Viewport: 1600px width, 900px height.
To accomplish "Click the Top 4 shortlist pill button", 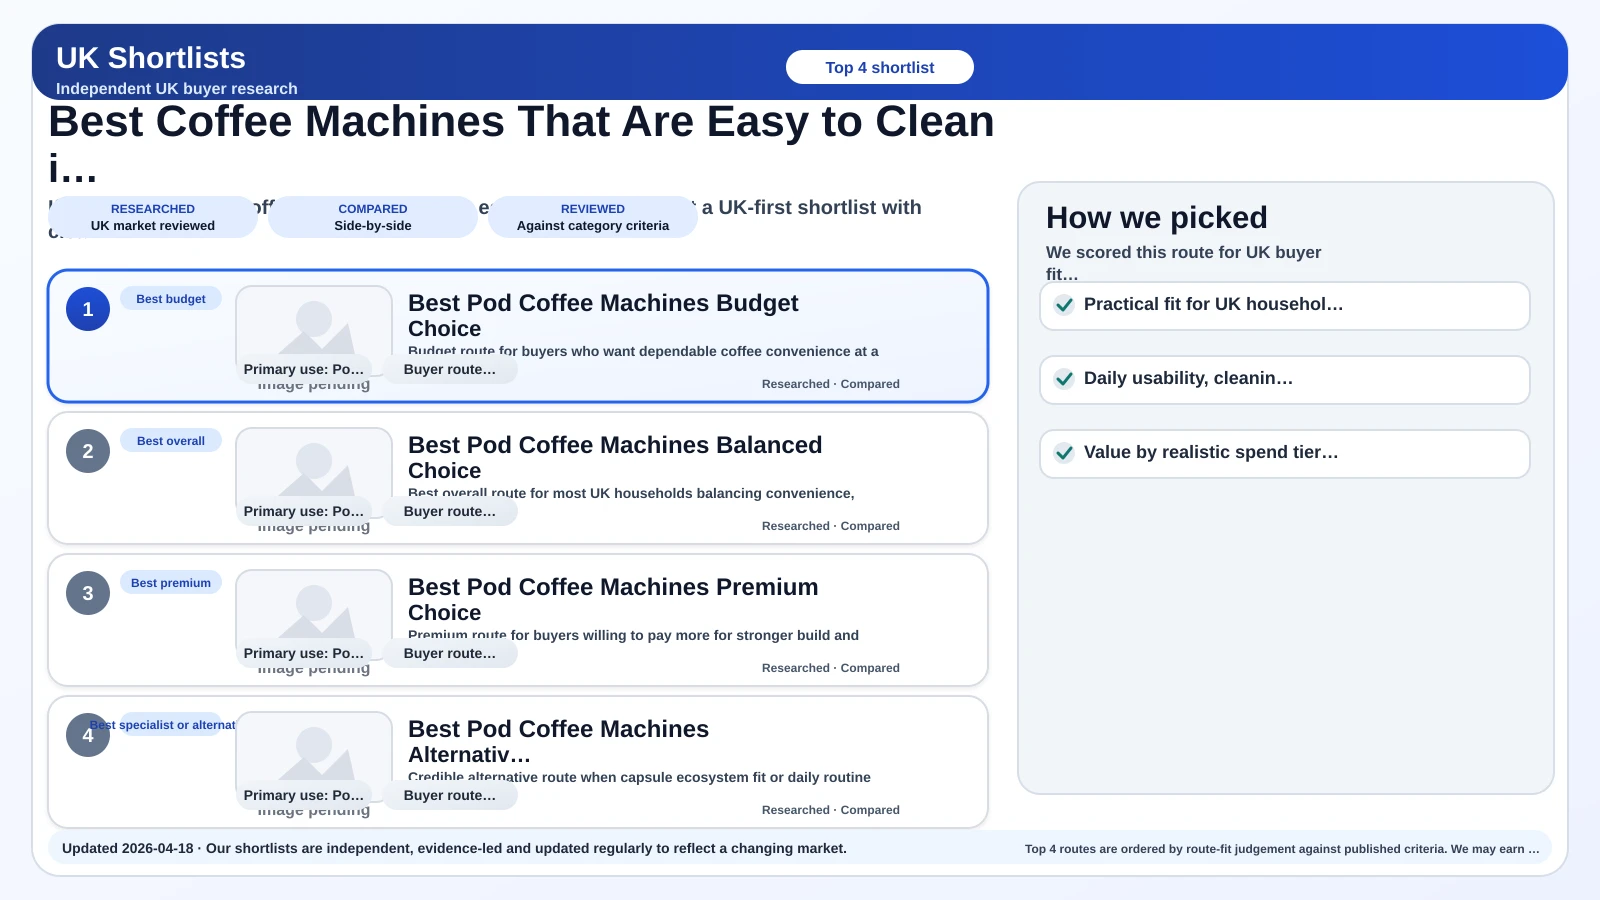I will (879, 67).
